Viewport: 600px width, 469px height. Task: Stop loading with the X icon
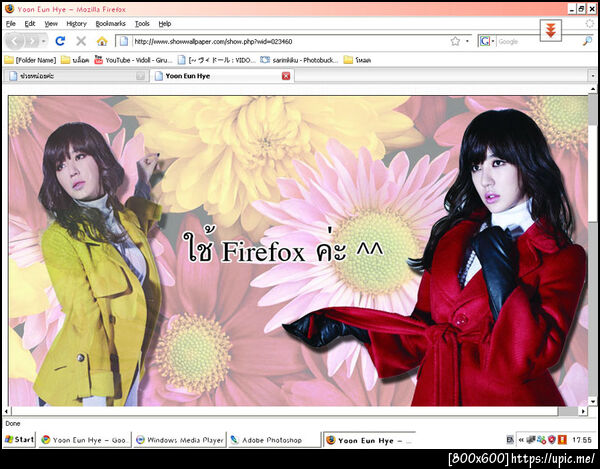(81, 41)
